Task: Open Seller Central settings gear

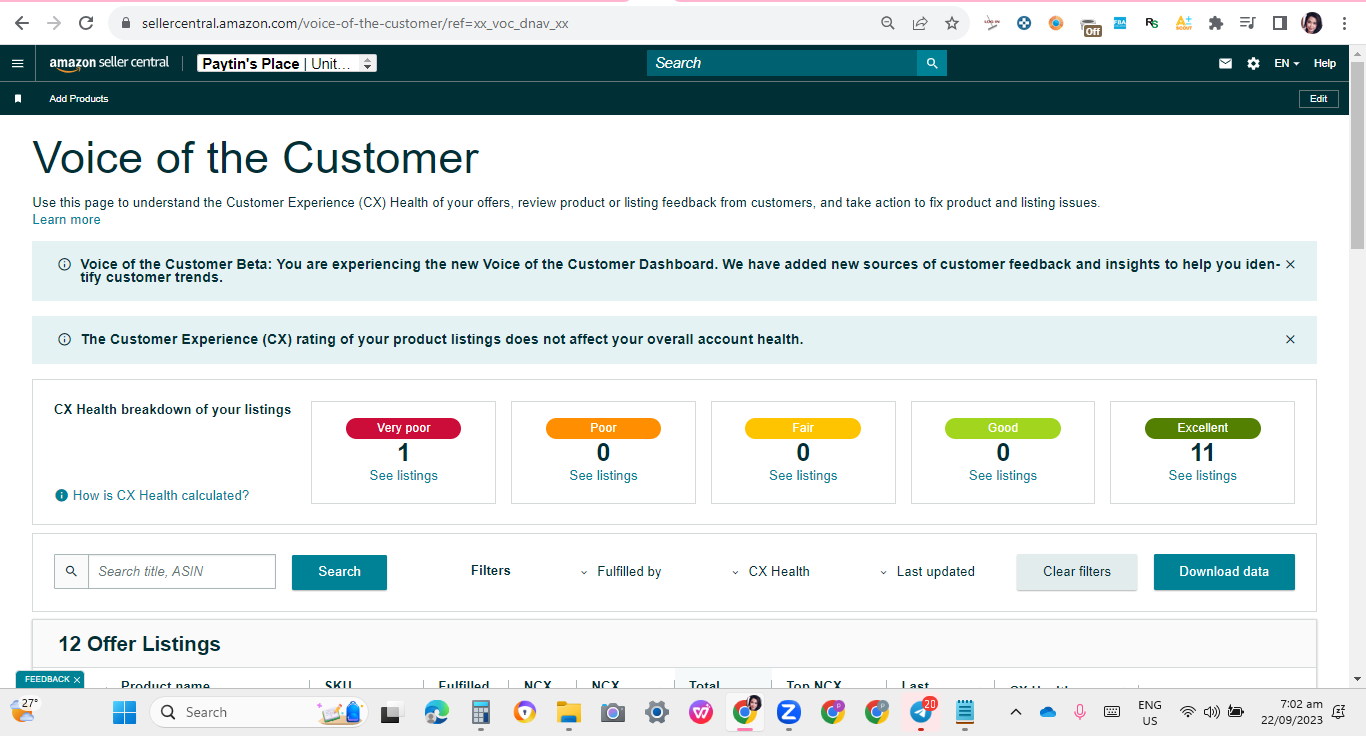Action: click(x=1253, y=63)
